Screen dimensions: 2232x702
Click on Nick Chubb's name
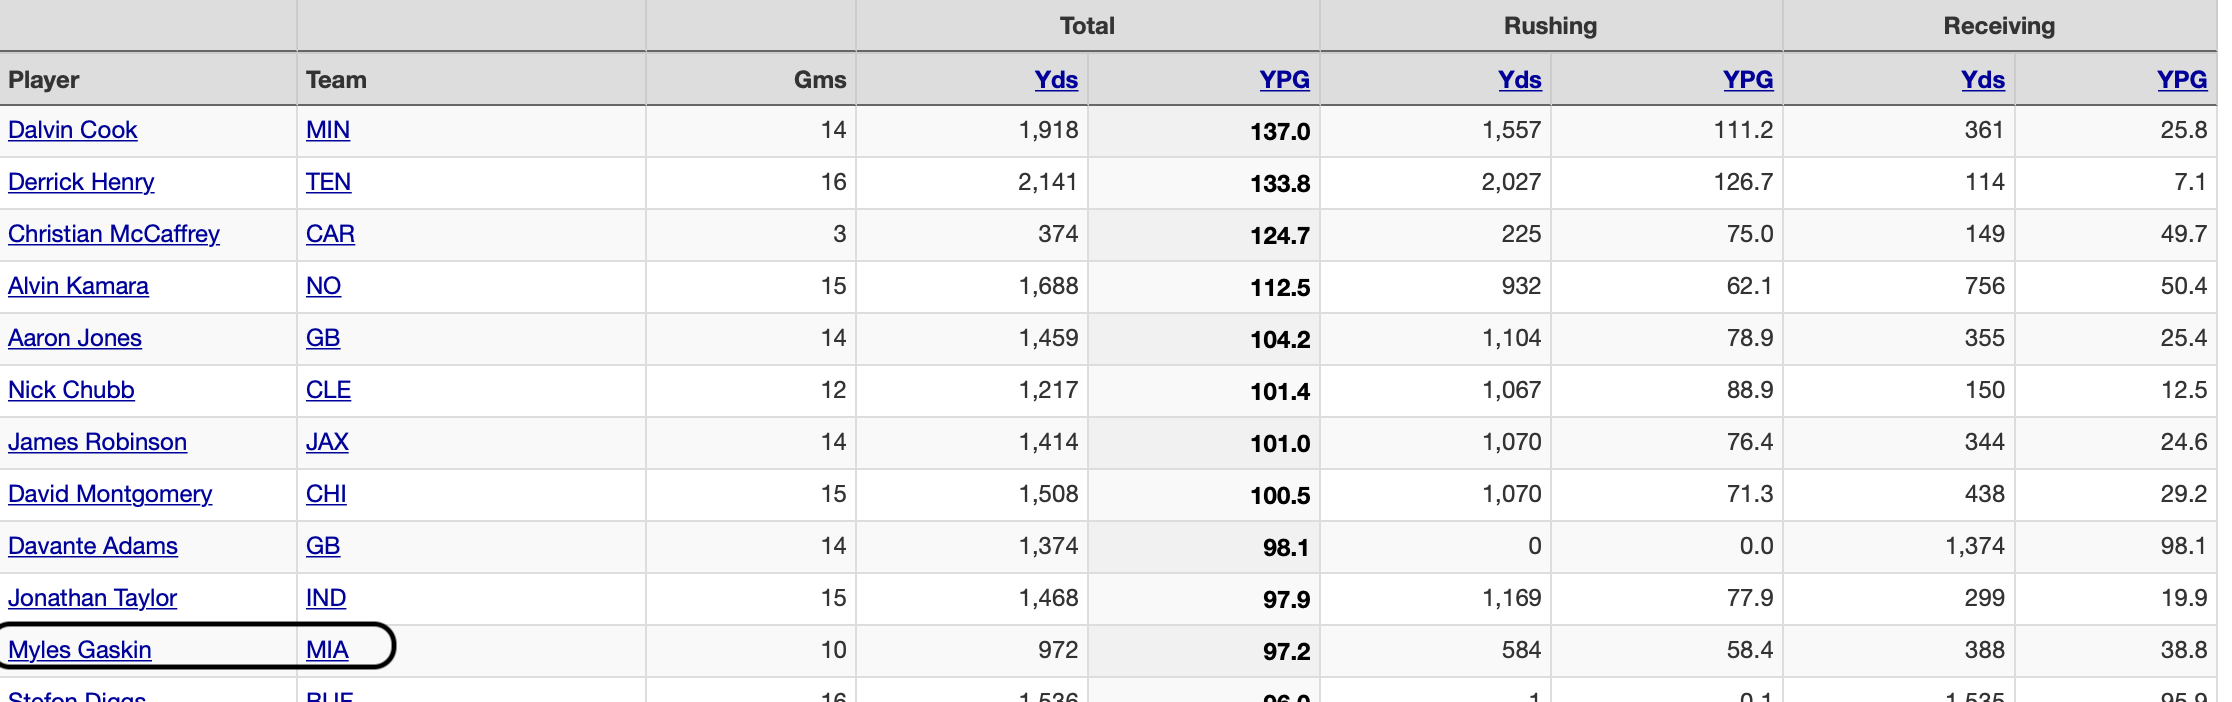pyautogui.click(x=71, y=390)
